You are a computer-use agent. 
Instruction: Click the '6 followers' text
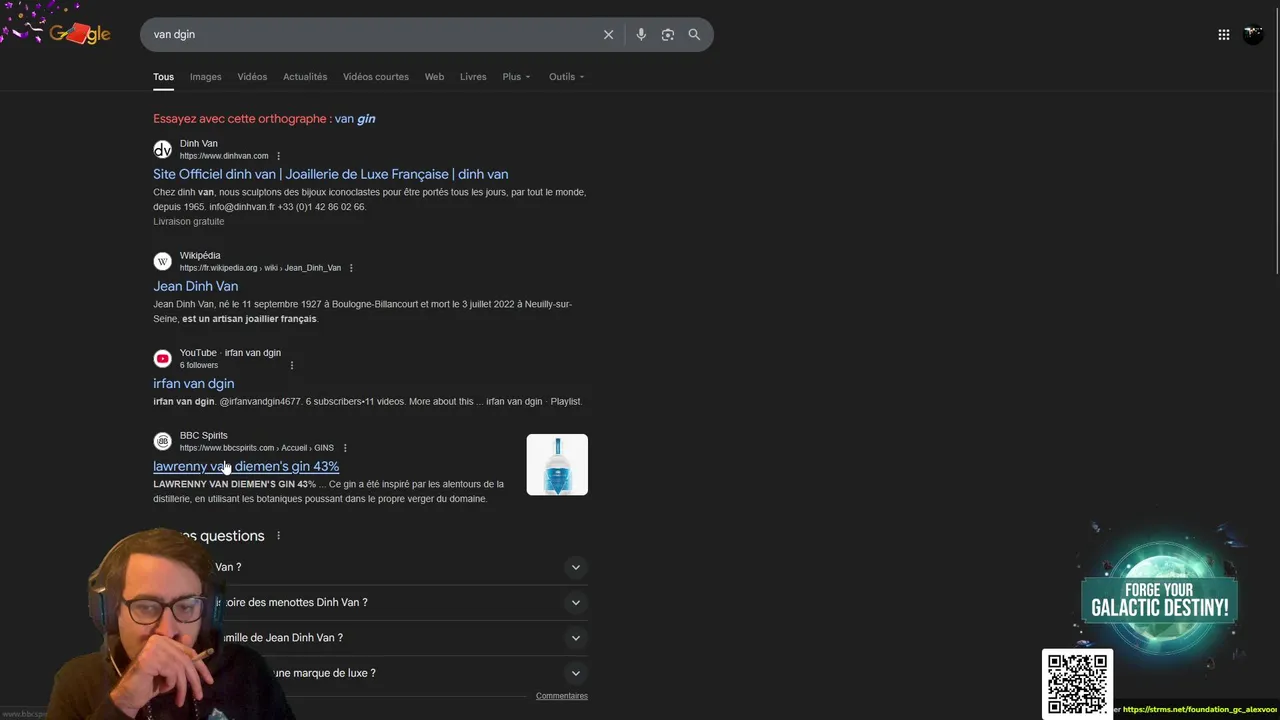point(199,365)
